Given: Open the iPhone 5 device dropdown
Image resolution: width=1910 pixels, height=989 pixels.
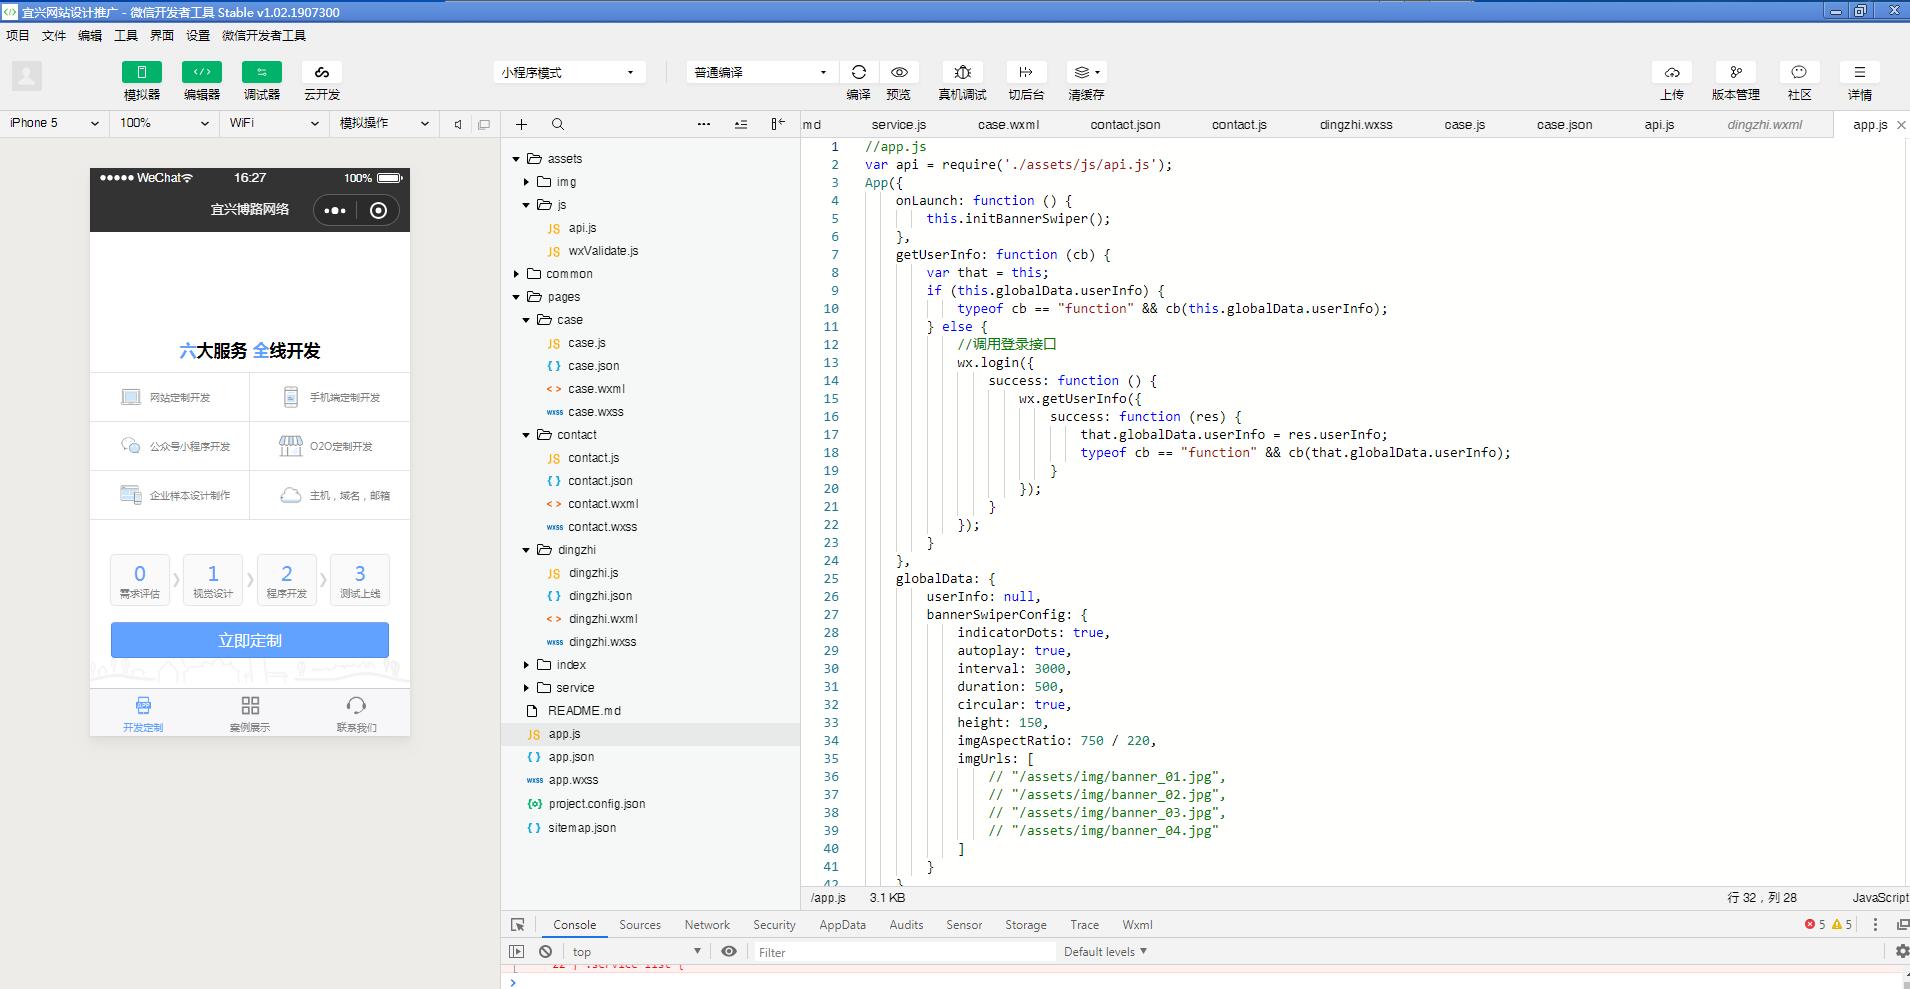Looking at the screenshot, I should pyautogui.click(x=54, y=123).
